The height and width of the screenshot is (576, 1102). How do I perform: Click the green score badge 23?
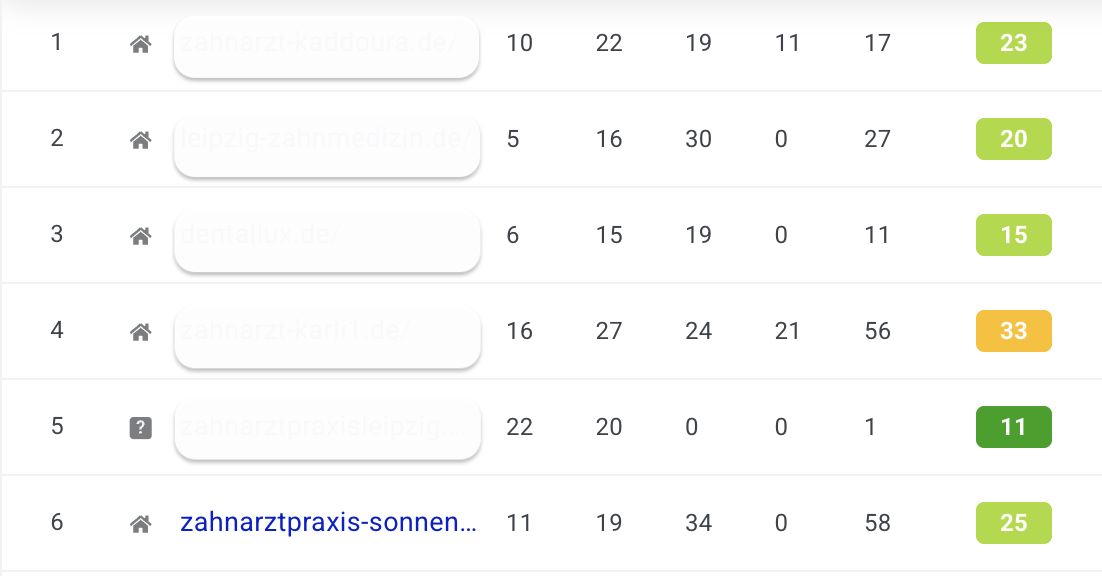pyautogui.click(x=1013, y=44)
